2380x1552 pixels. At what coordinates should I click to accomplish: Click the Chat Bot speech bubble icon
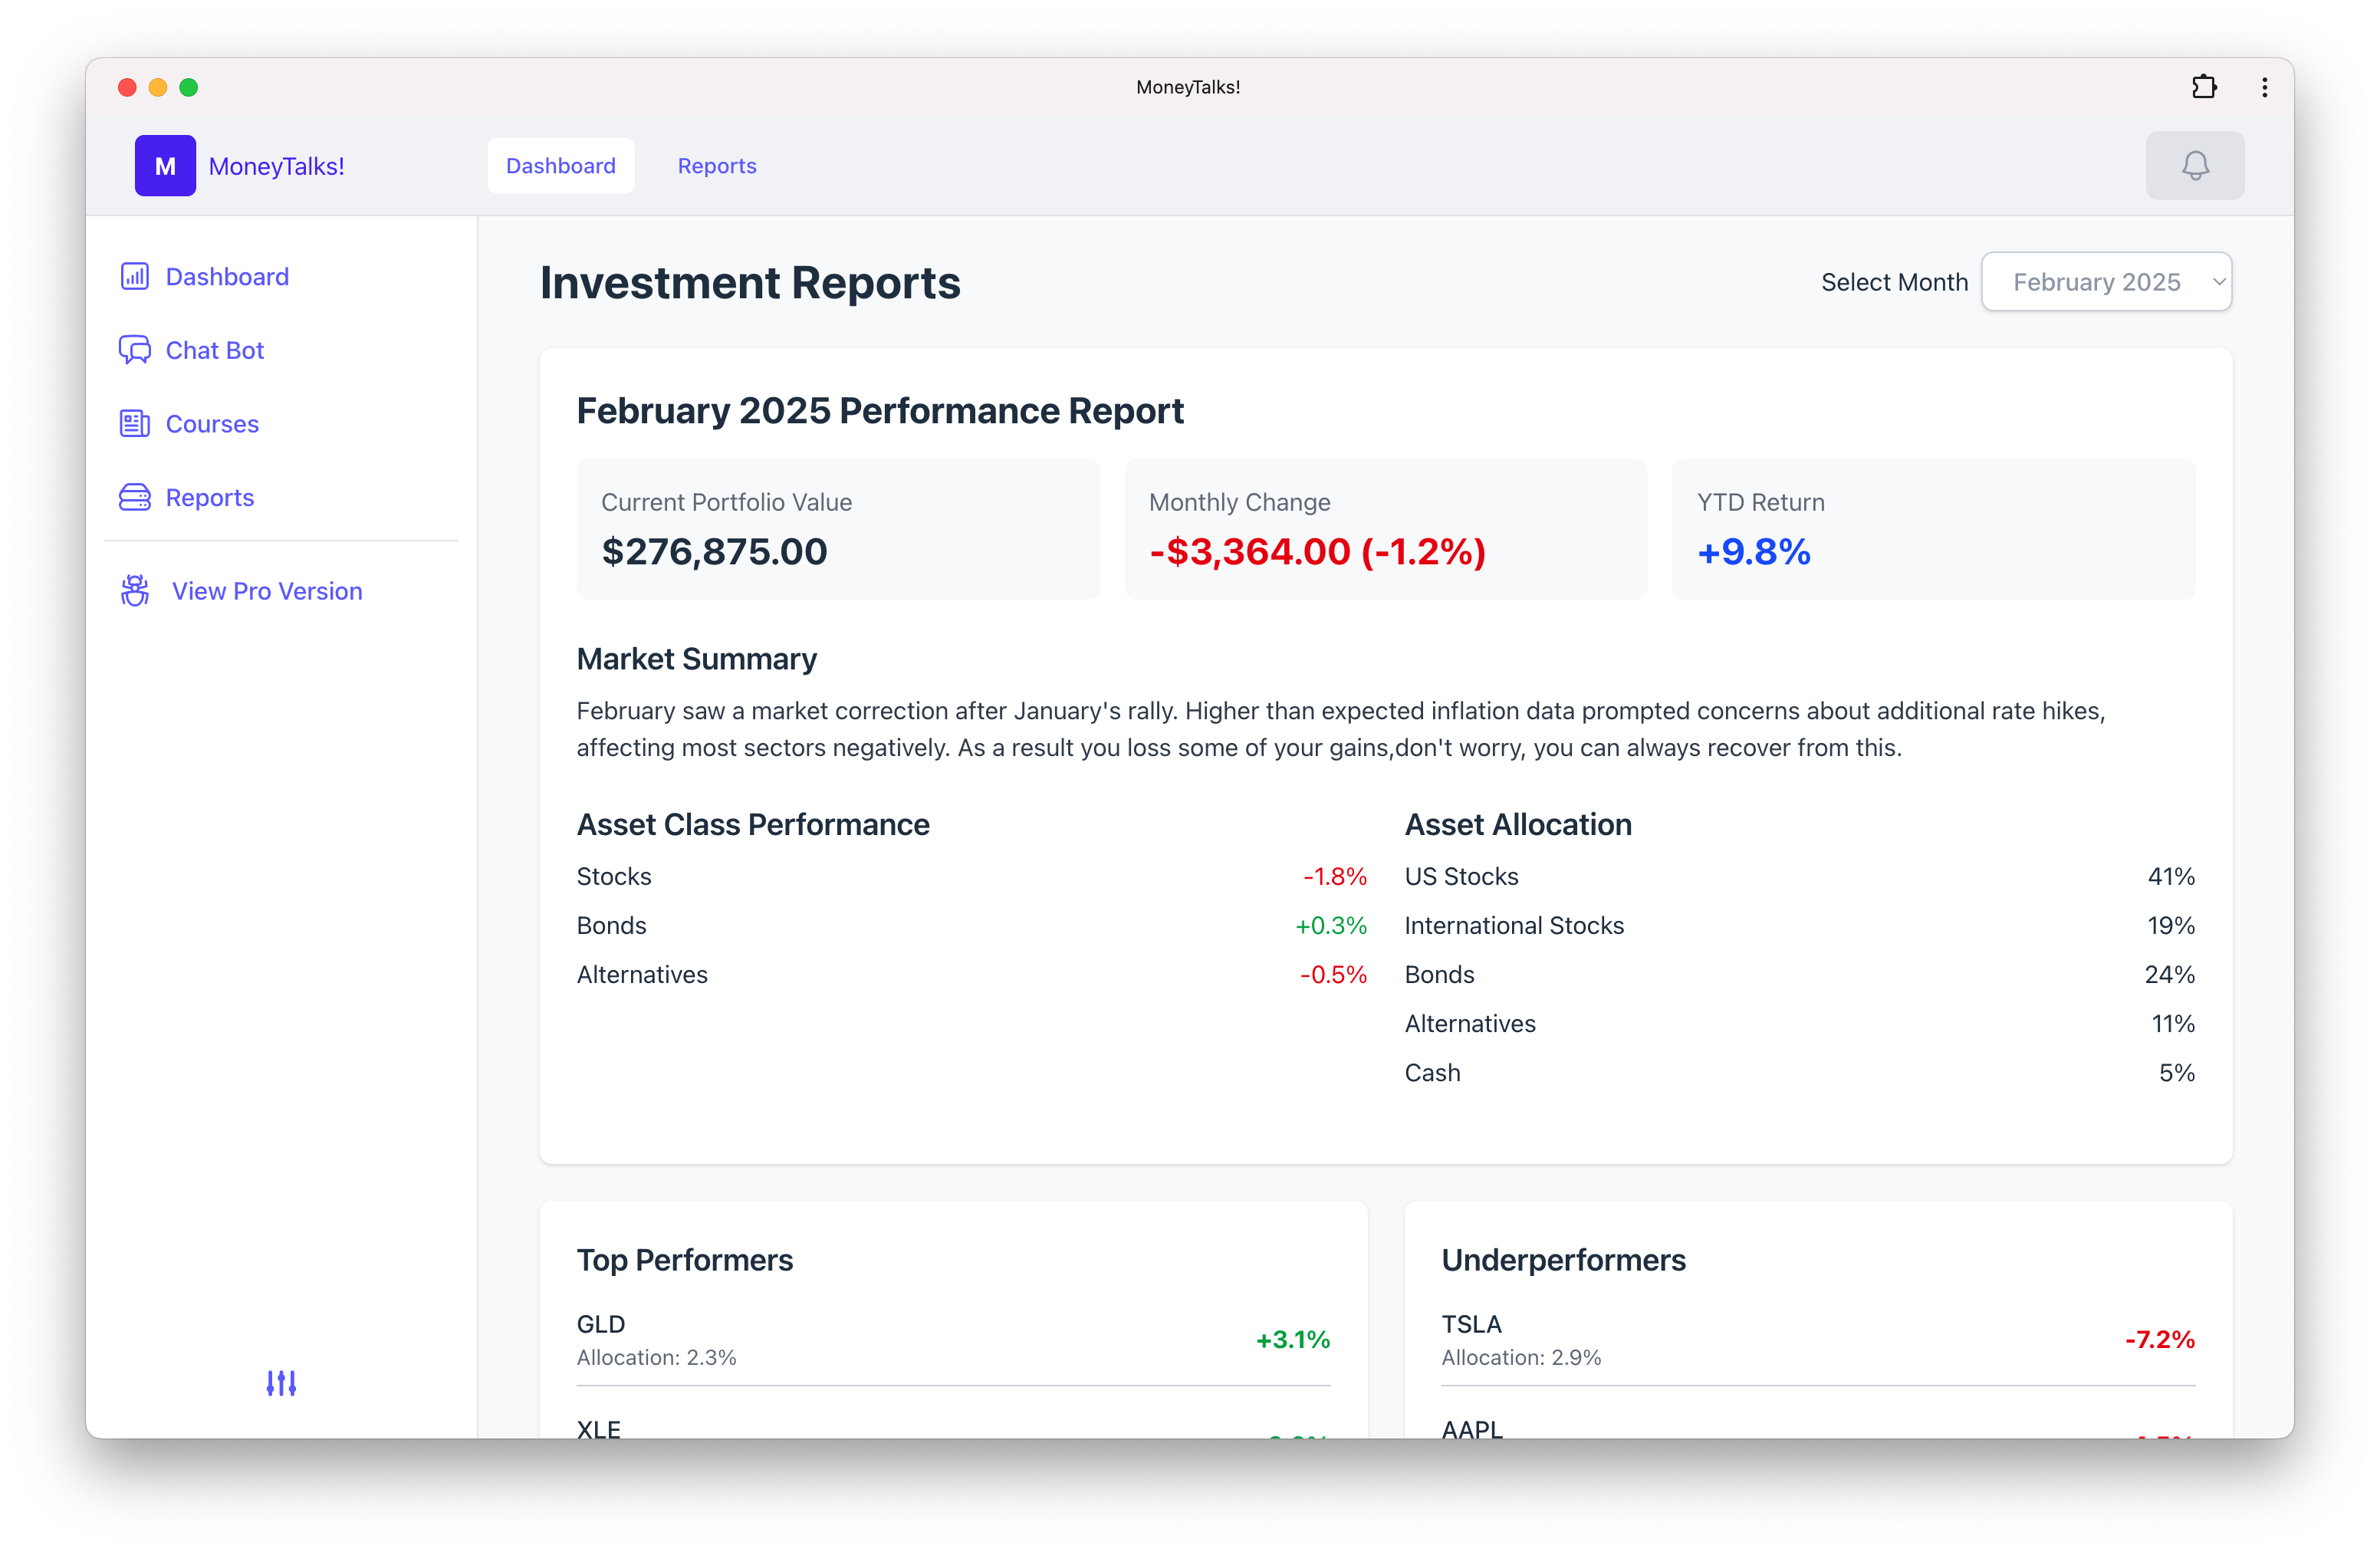(135, 350)
